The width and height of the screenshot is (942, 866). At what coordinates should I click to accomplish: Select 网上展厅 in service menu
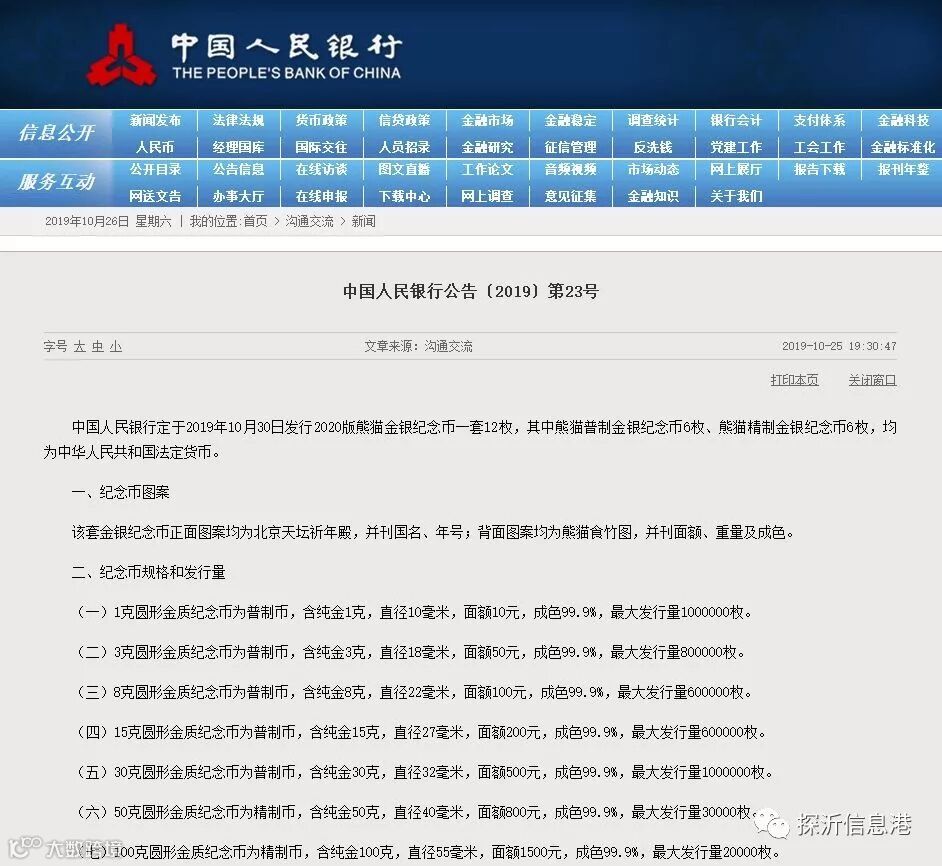pyautogui.click(x=736, y=169)
